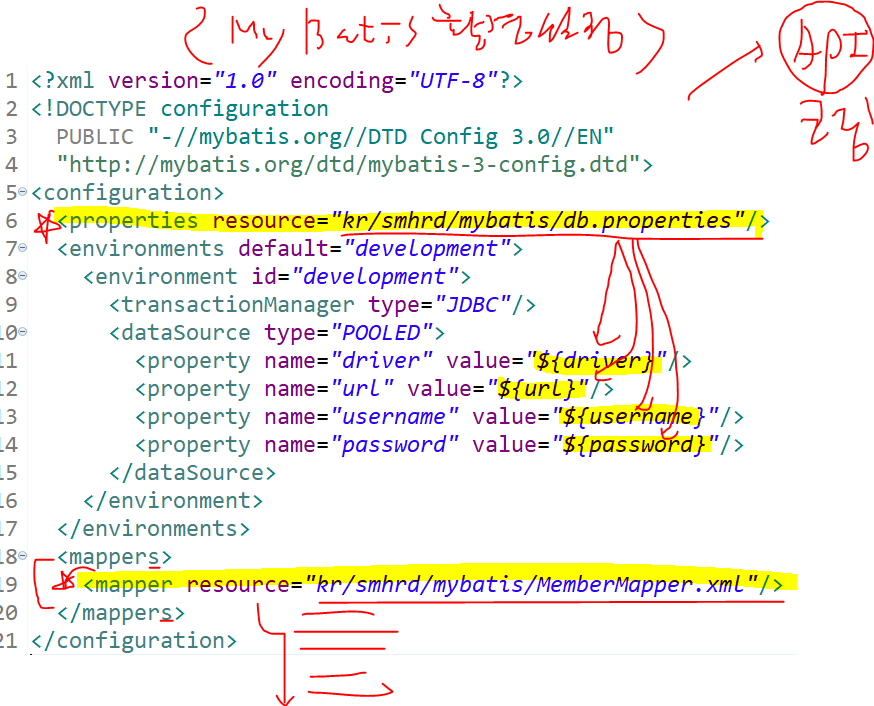Image resolution: width=874 pixels, height=706 pixels.
Task: Click the closing </environment> tag
Action: [x=173, y=501]
